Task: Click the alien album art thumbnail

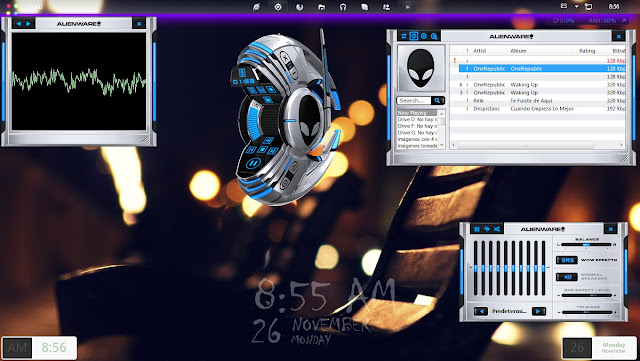Action: point(421,68)
